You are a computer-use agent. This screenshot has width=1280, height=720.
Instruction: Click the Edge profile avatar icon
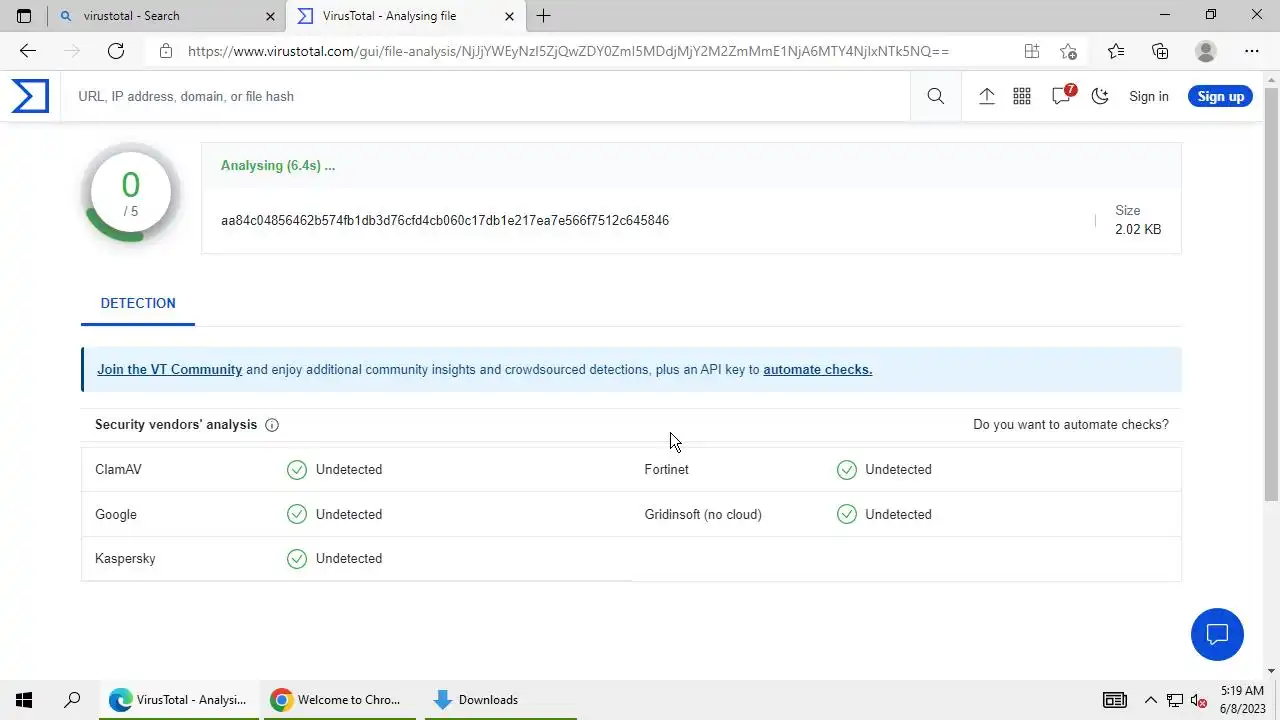click(x=1206, y=51)
